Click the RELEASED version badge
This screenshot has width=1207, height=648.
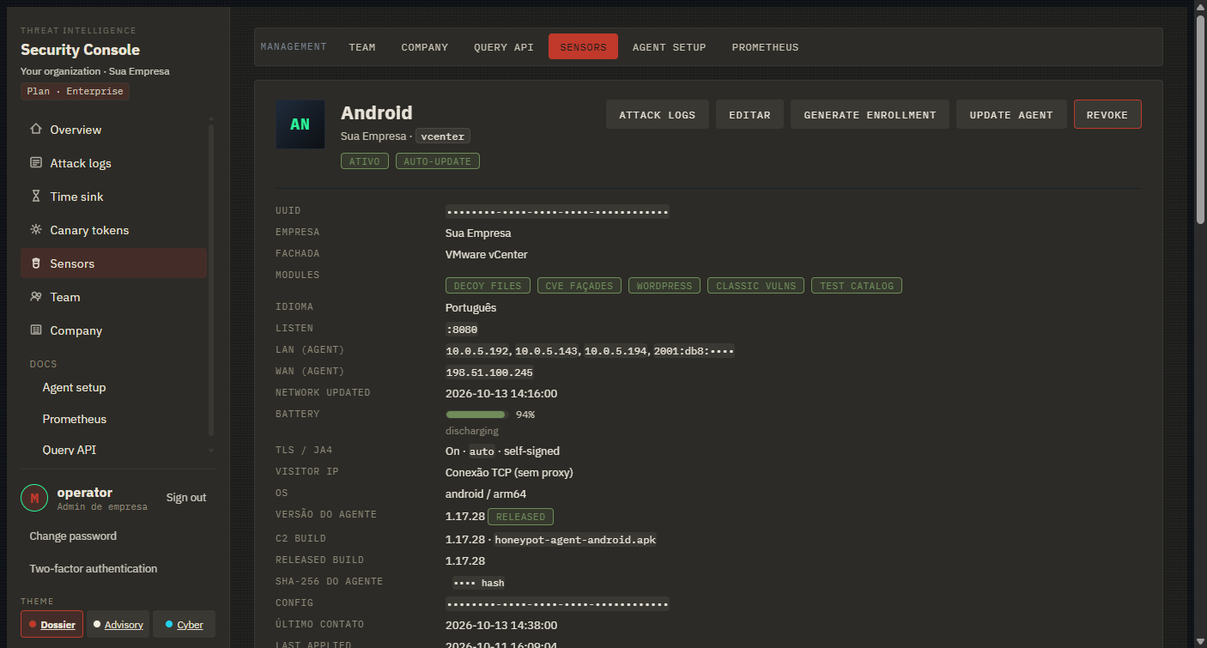(x=521, y=517)
